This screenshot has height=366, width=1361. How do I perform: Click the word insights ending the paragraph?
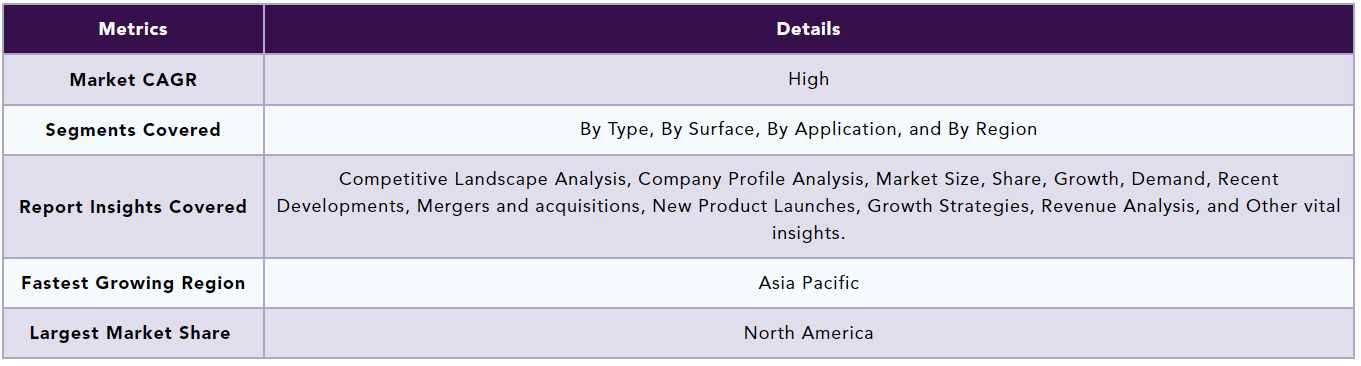806,233
